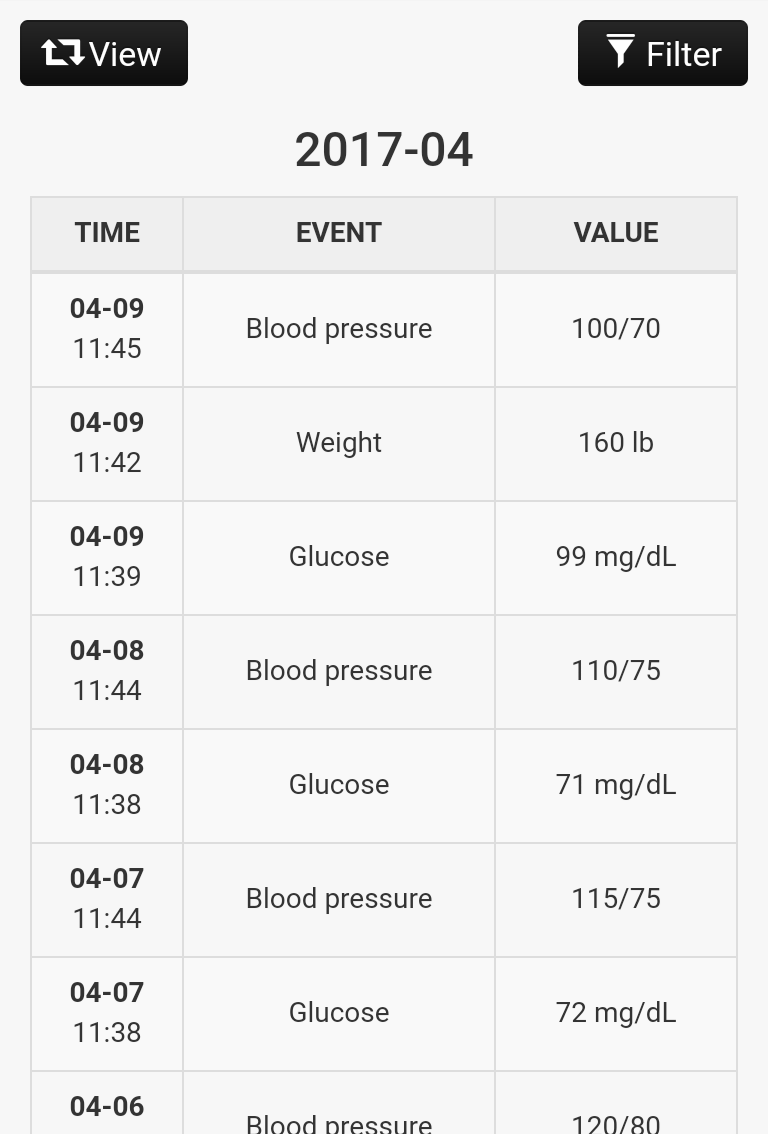Click the 160 lb weight value
This screenshot has width=768, height=1134.
point(616,443)
